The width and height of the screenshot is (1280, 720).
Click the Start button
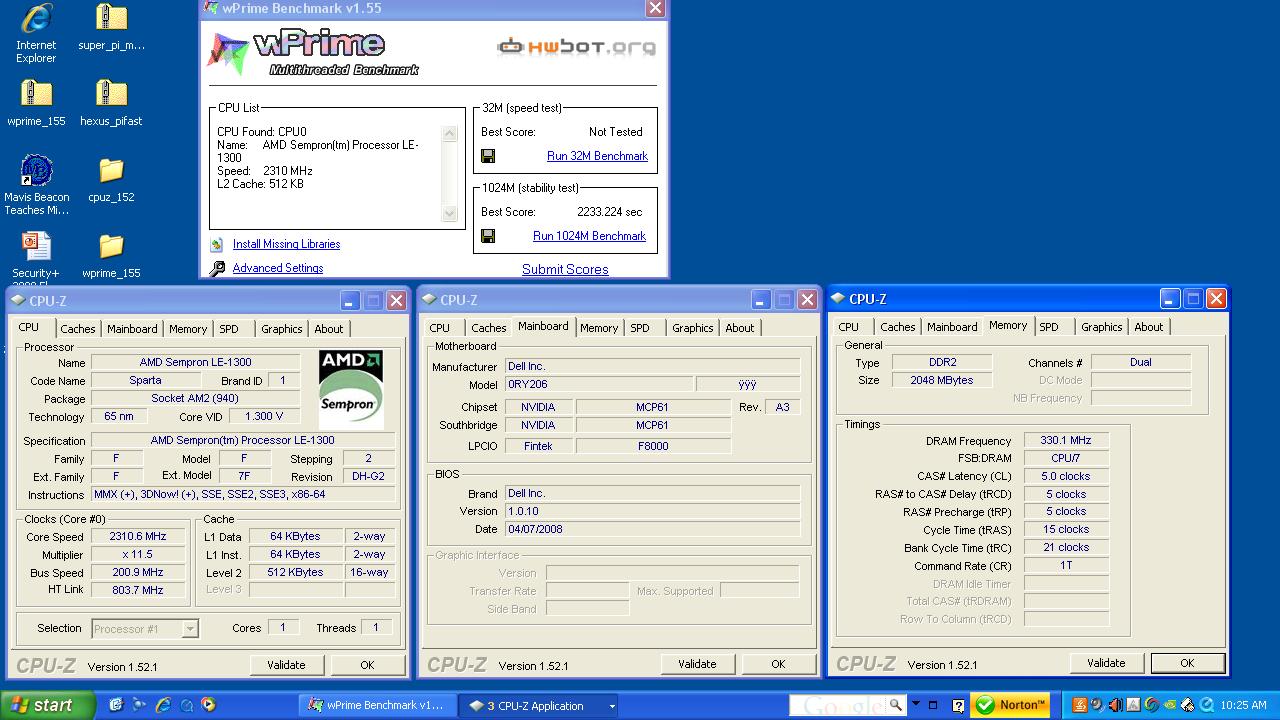48,705
